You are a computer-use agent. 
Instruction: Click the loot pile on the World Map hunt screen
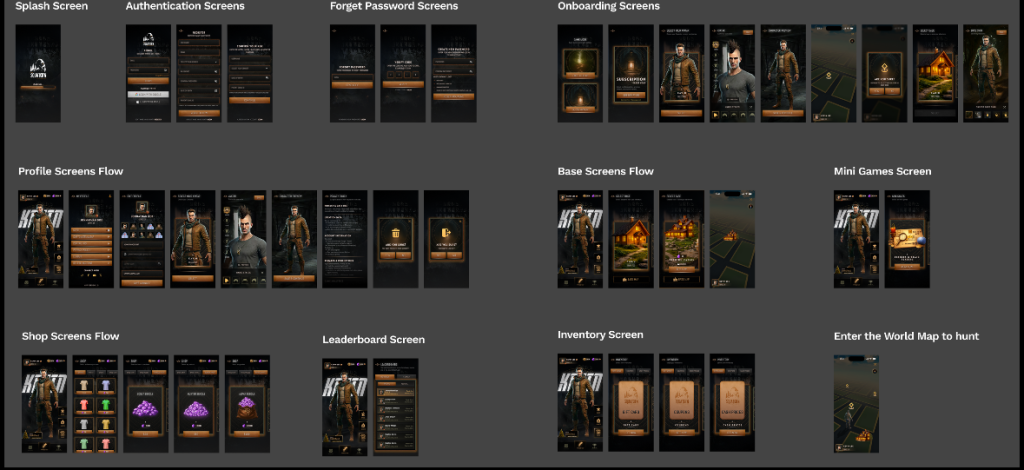(861, 435)
